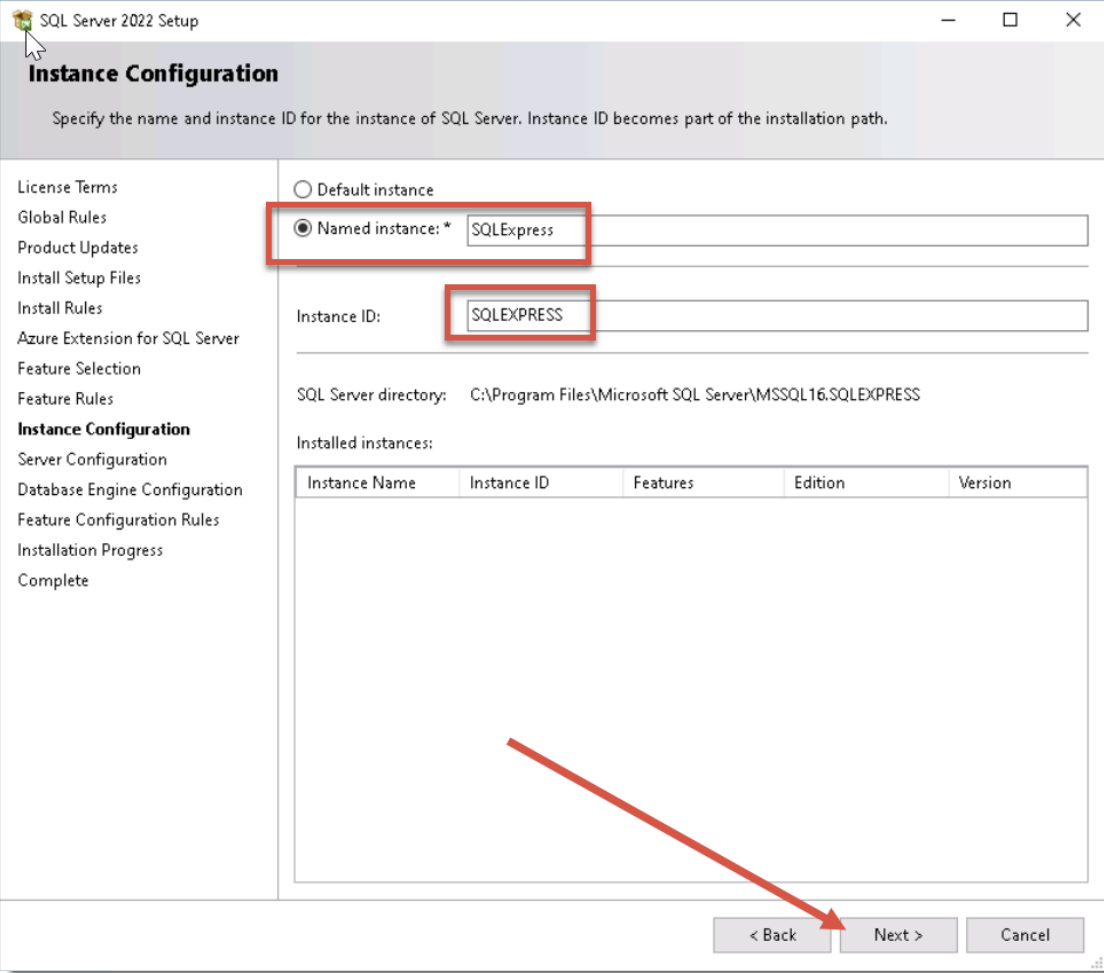
Task: Select the Feature Configuration Rules step
Action: [x=118, y=520]
